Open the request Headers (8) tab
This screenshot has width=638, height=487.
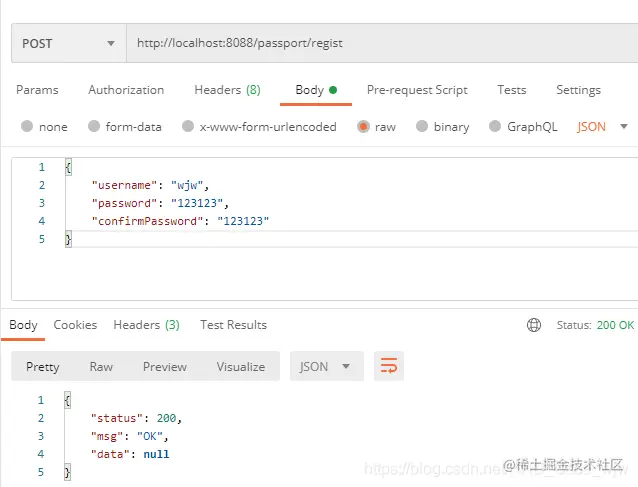[x=227, y=90]
